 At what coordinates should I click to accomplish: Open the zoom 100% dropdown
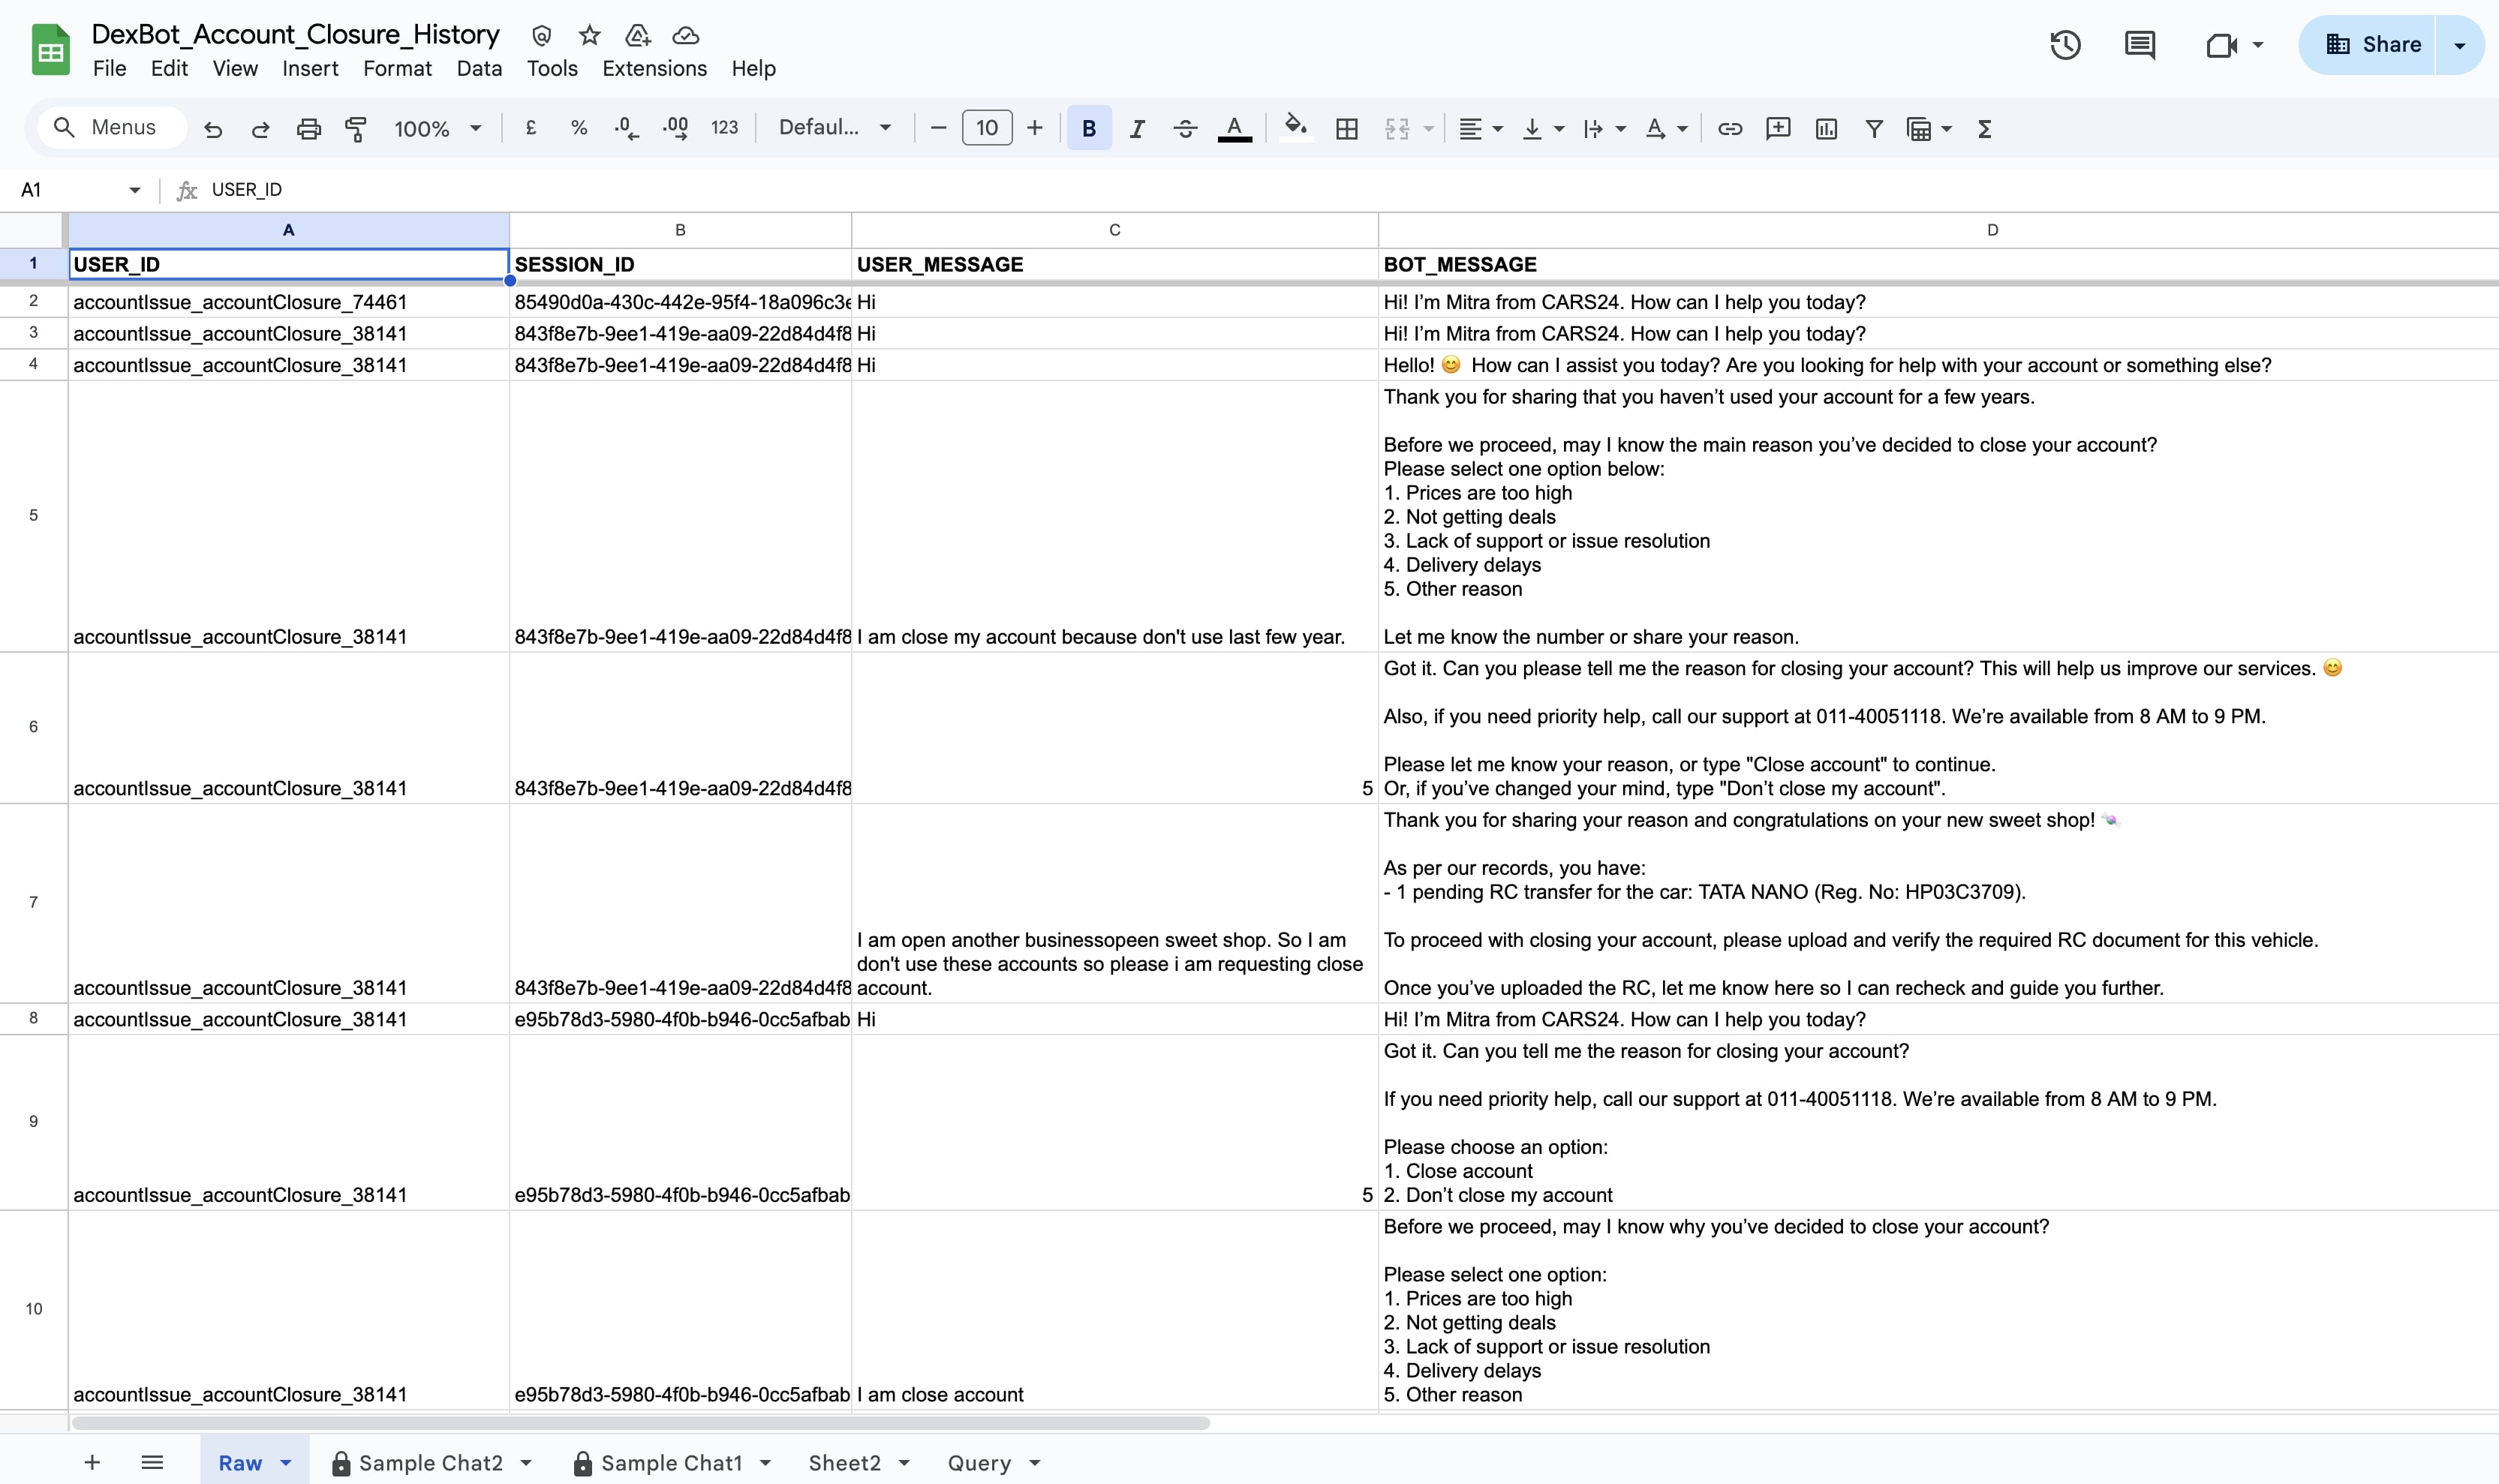pyautogui.click(x=437, y=129)
